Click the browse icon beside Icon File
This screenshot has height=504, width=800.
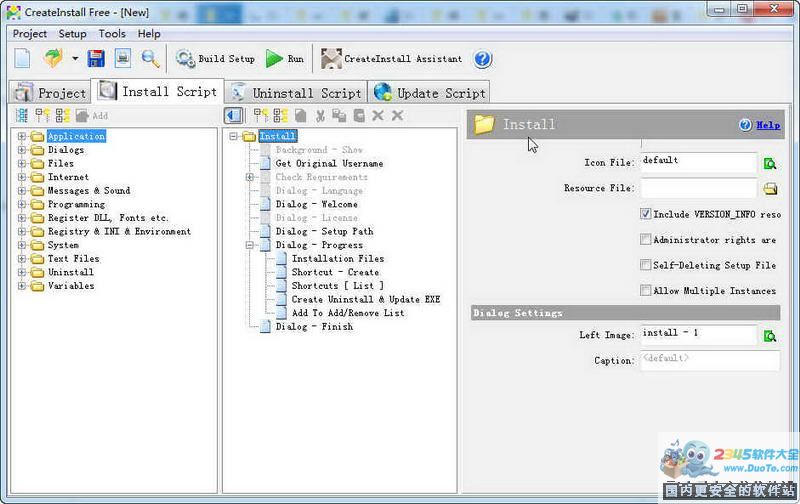(770, 163)
